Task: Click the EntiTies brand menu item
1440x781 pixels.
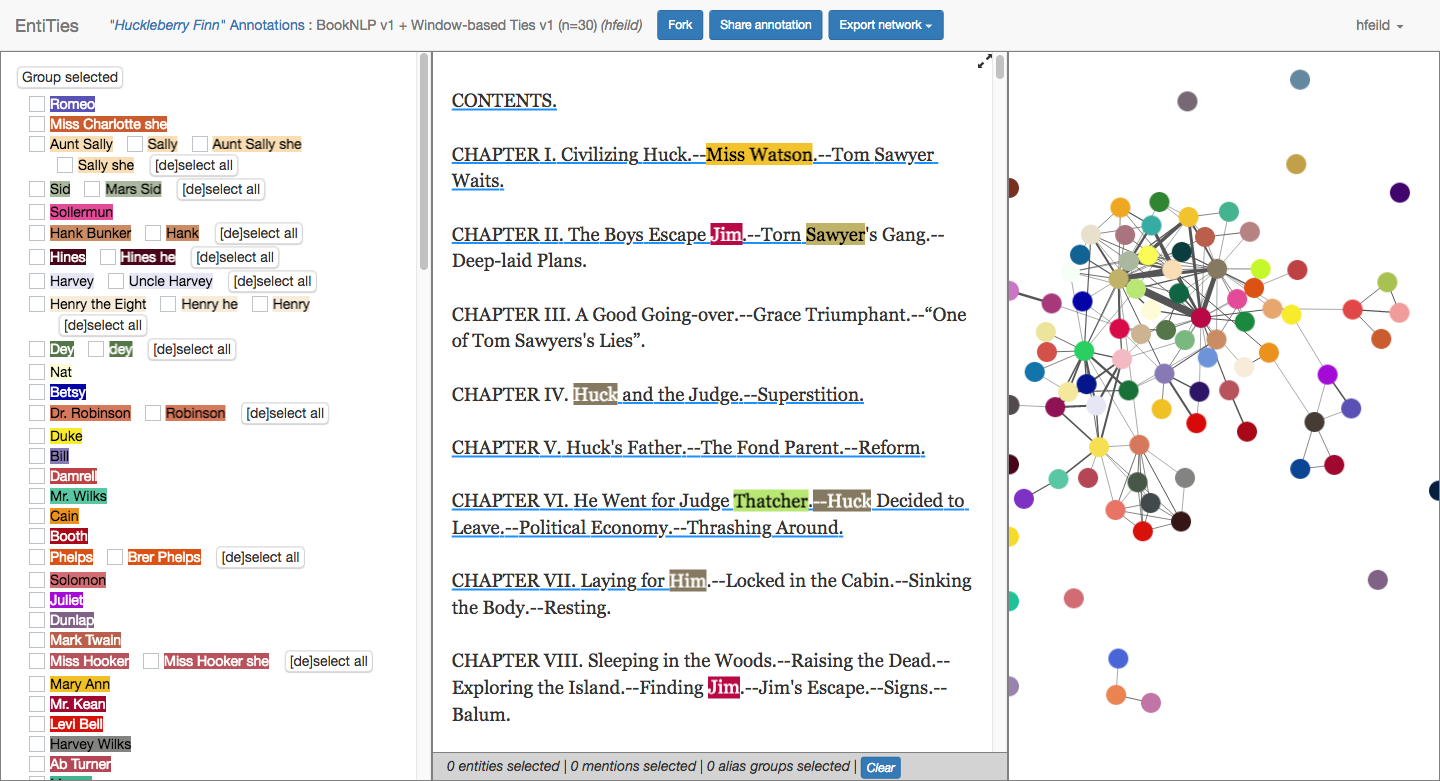Action: coord(47,25)
